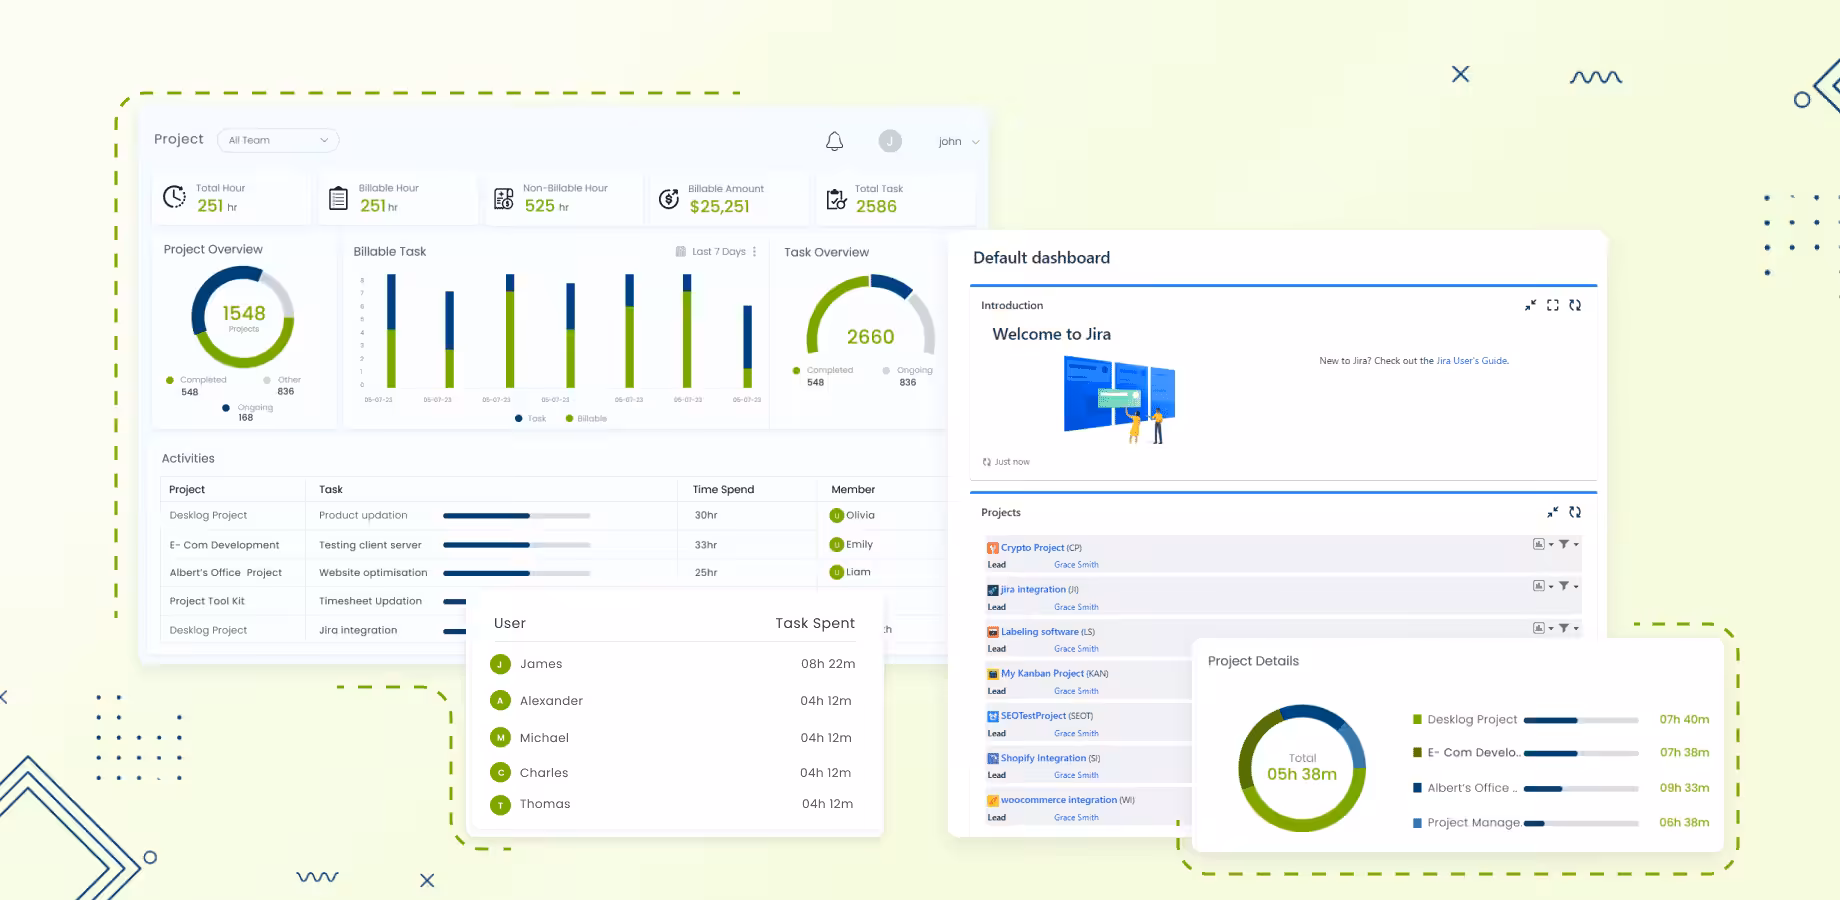Open the Jira User's Guide link
This screenshot has width=1840, height=900.
click(1472, 361)
